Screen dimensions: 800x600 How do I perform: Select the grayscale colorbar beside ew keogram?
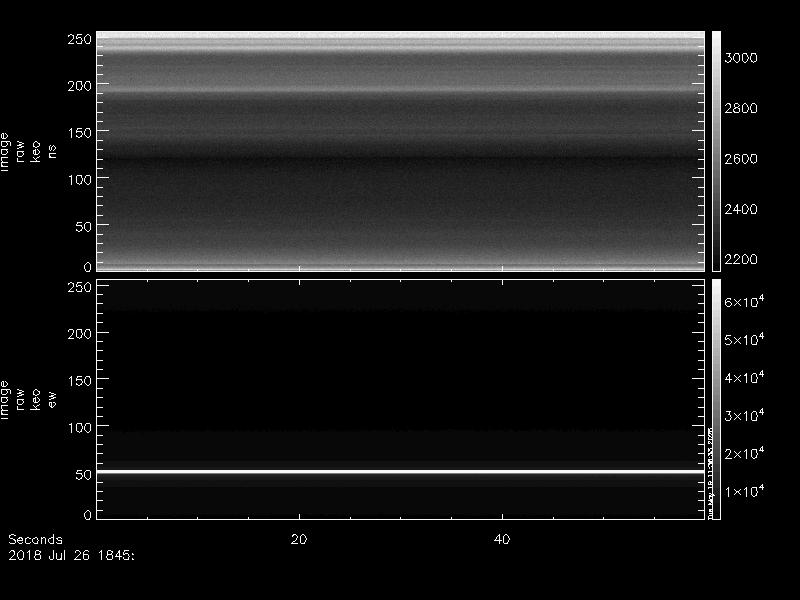point(716,399)
